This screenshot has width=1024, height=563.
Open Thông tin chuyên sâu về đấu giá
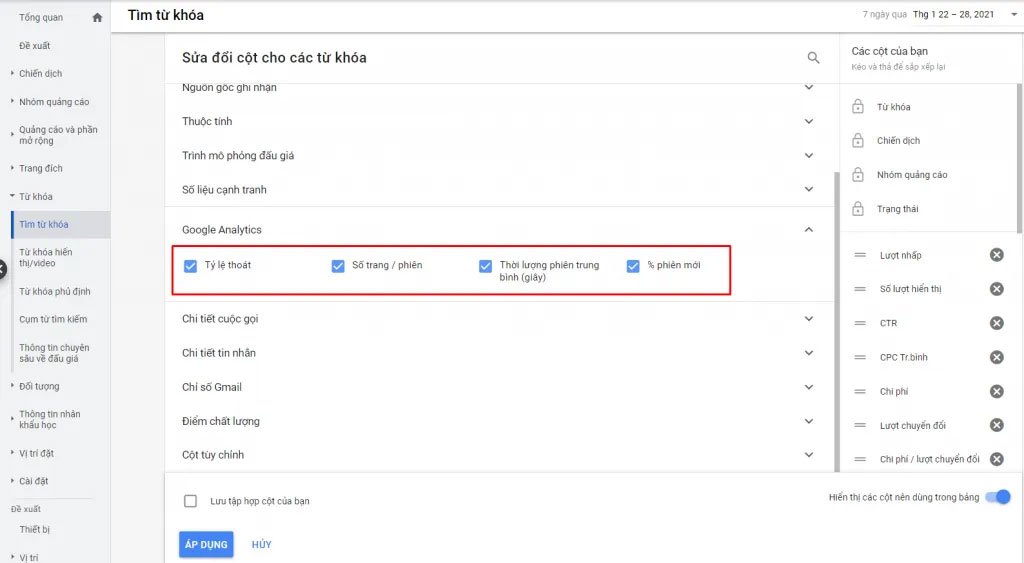[54, 353]
